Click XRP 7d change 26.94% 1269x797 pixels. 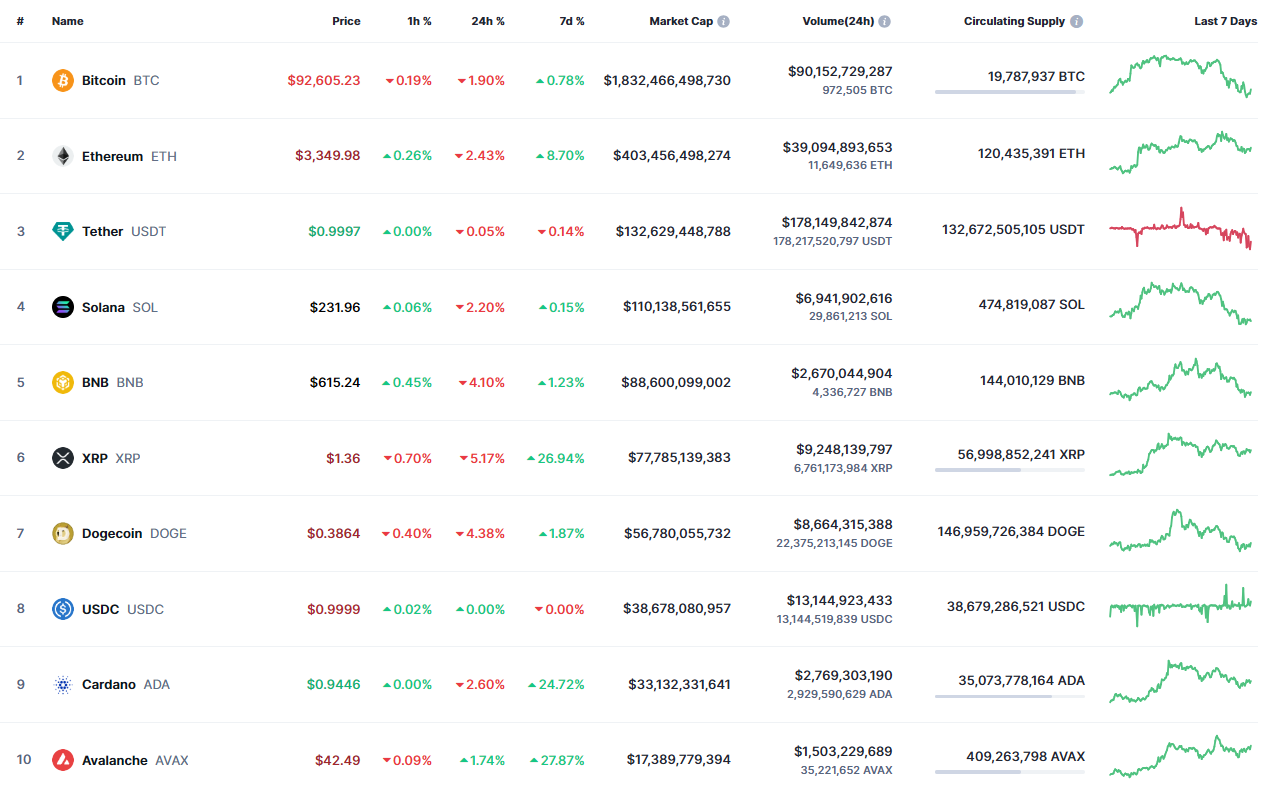(x=556, y=458)
